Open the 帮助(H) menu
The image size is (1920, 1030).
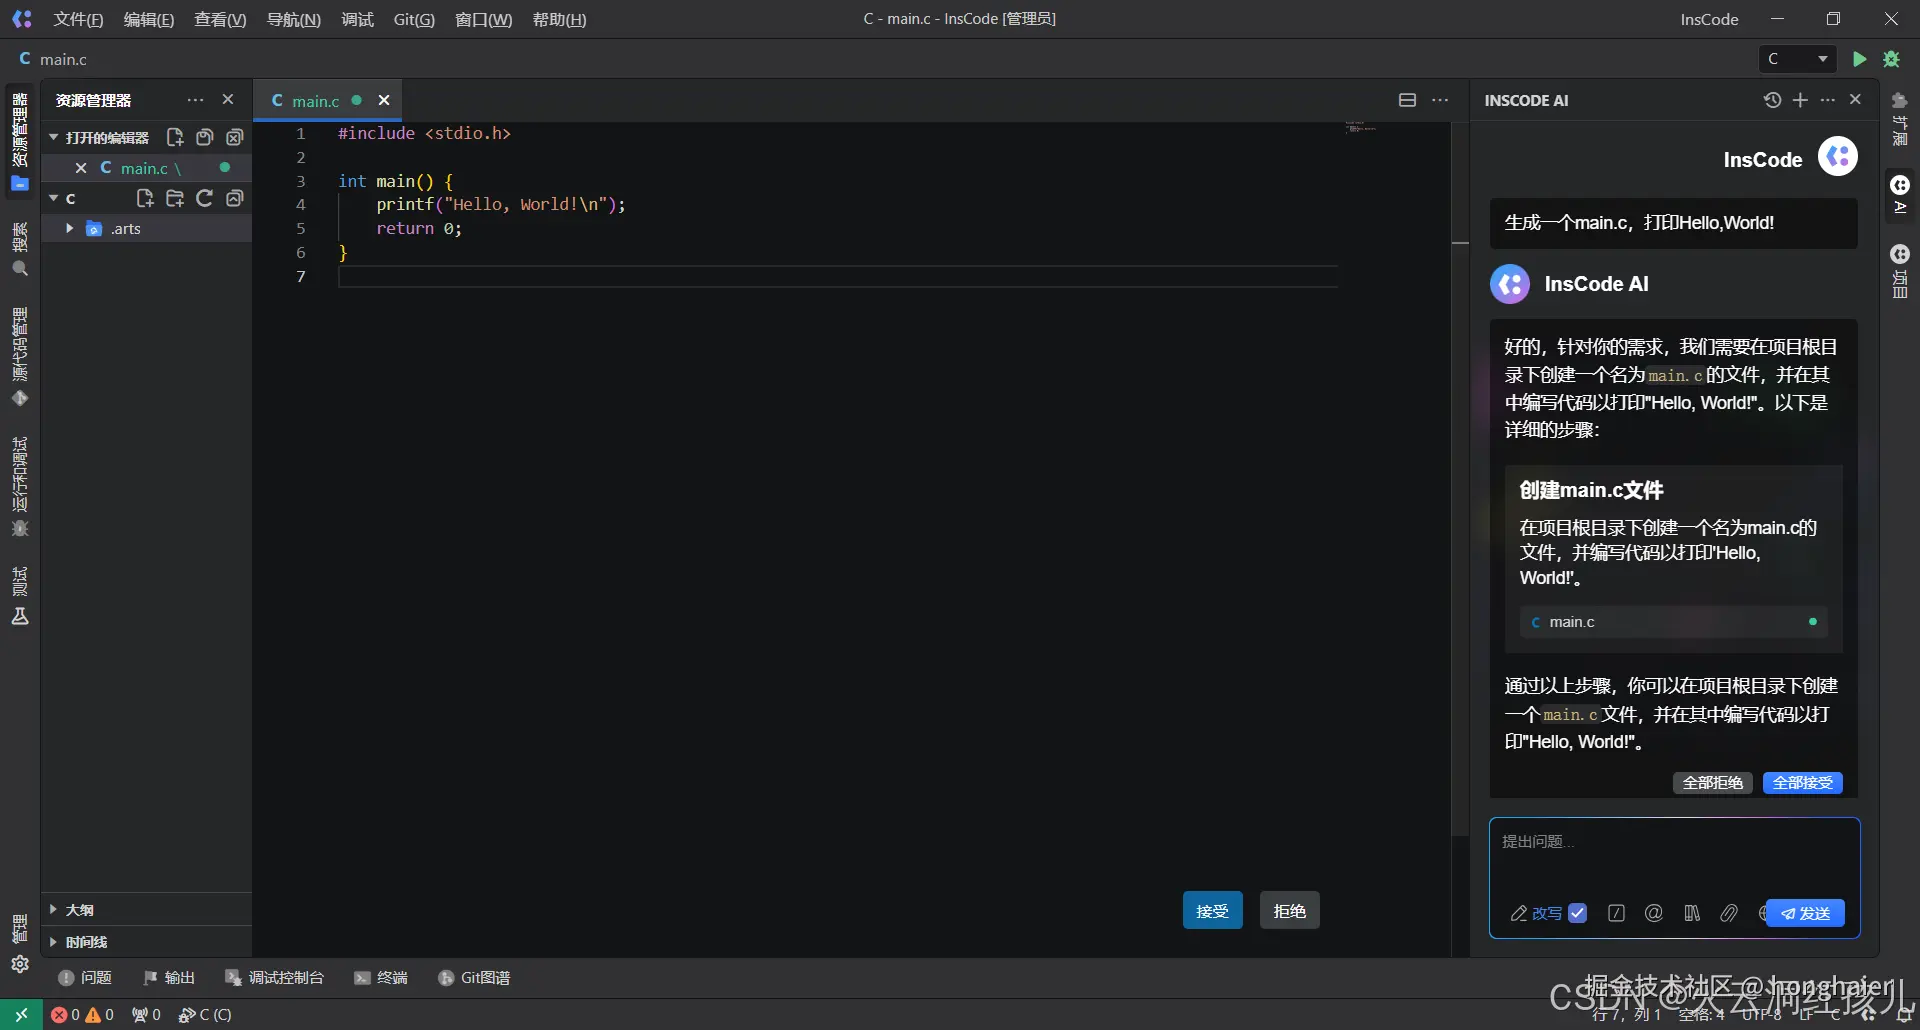(560, 19)
